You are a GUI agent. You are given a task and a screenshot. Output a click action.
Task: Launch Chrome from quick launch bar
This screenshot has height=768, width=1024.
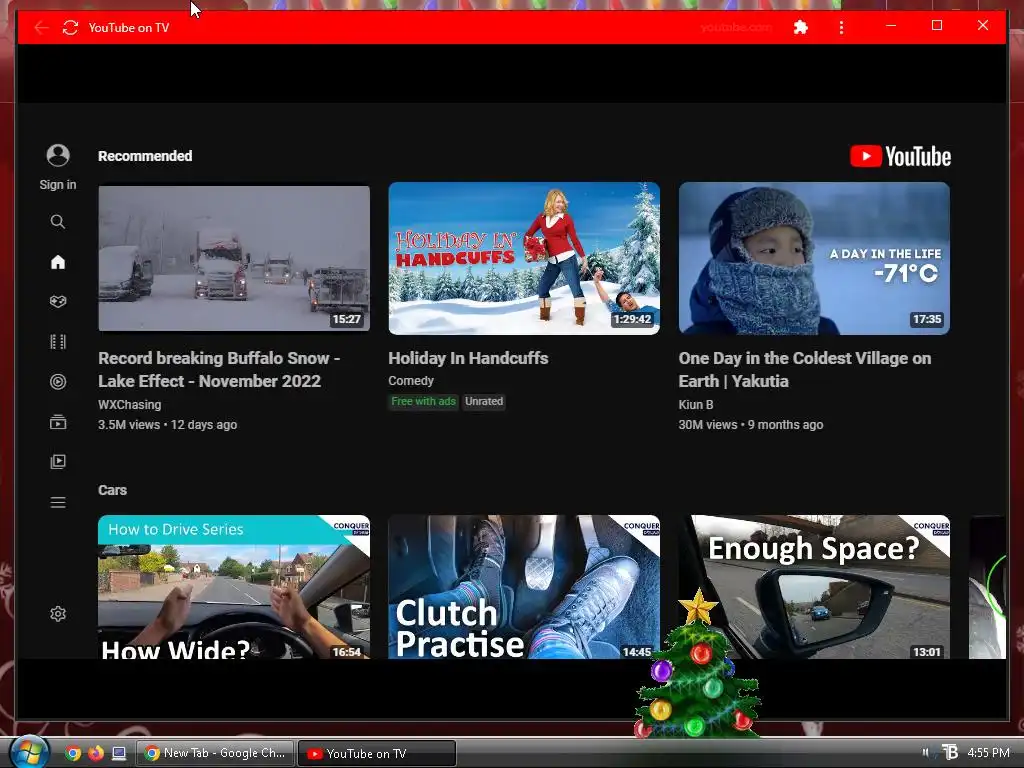(73, 753)
